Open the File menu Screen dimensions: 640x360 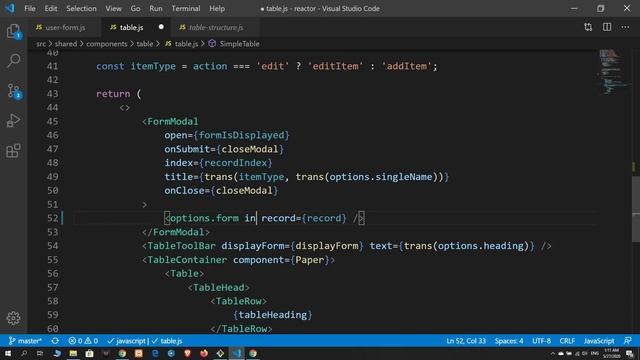[x=30, y=8]
